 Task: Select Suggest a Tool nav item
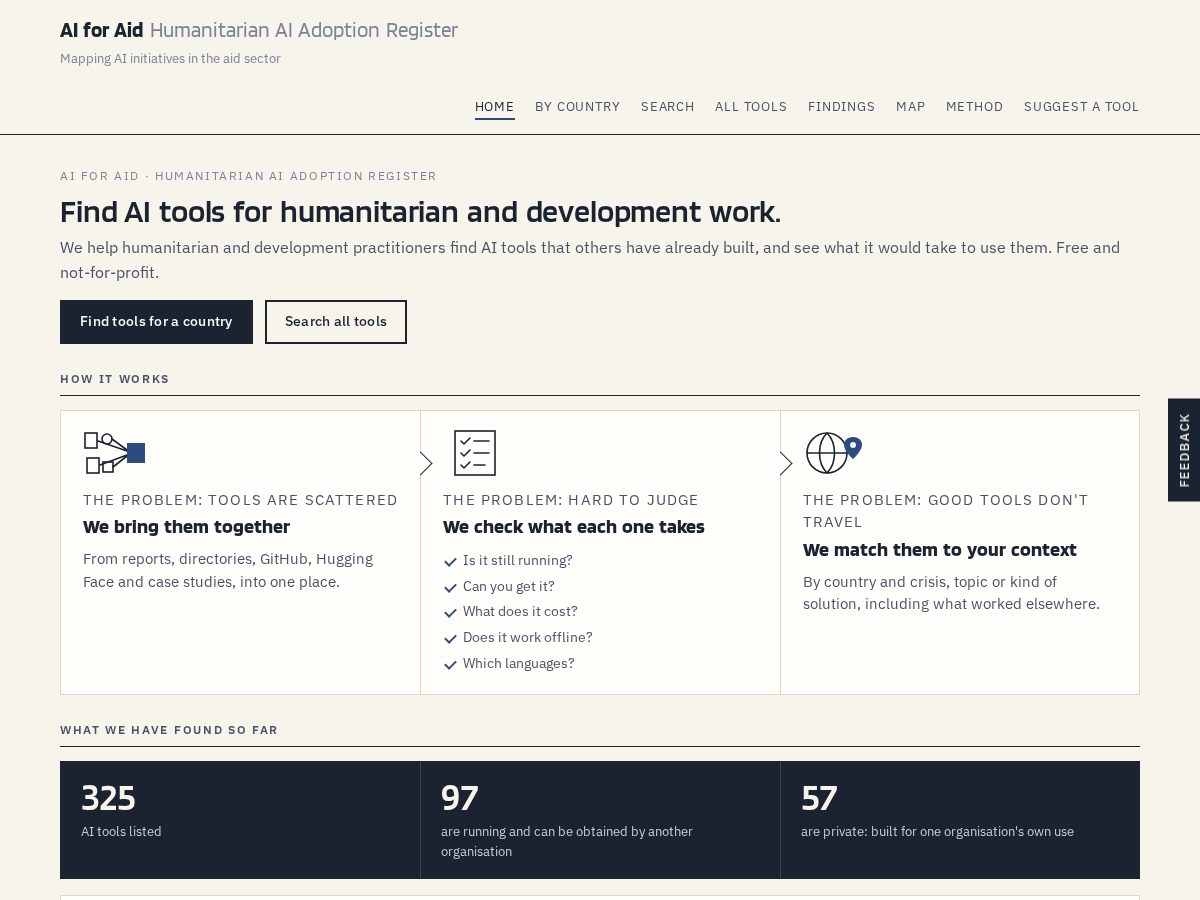[1081, 107]
